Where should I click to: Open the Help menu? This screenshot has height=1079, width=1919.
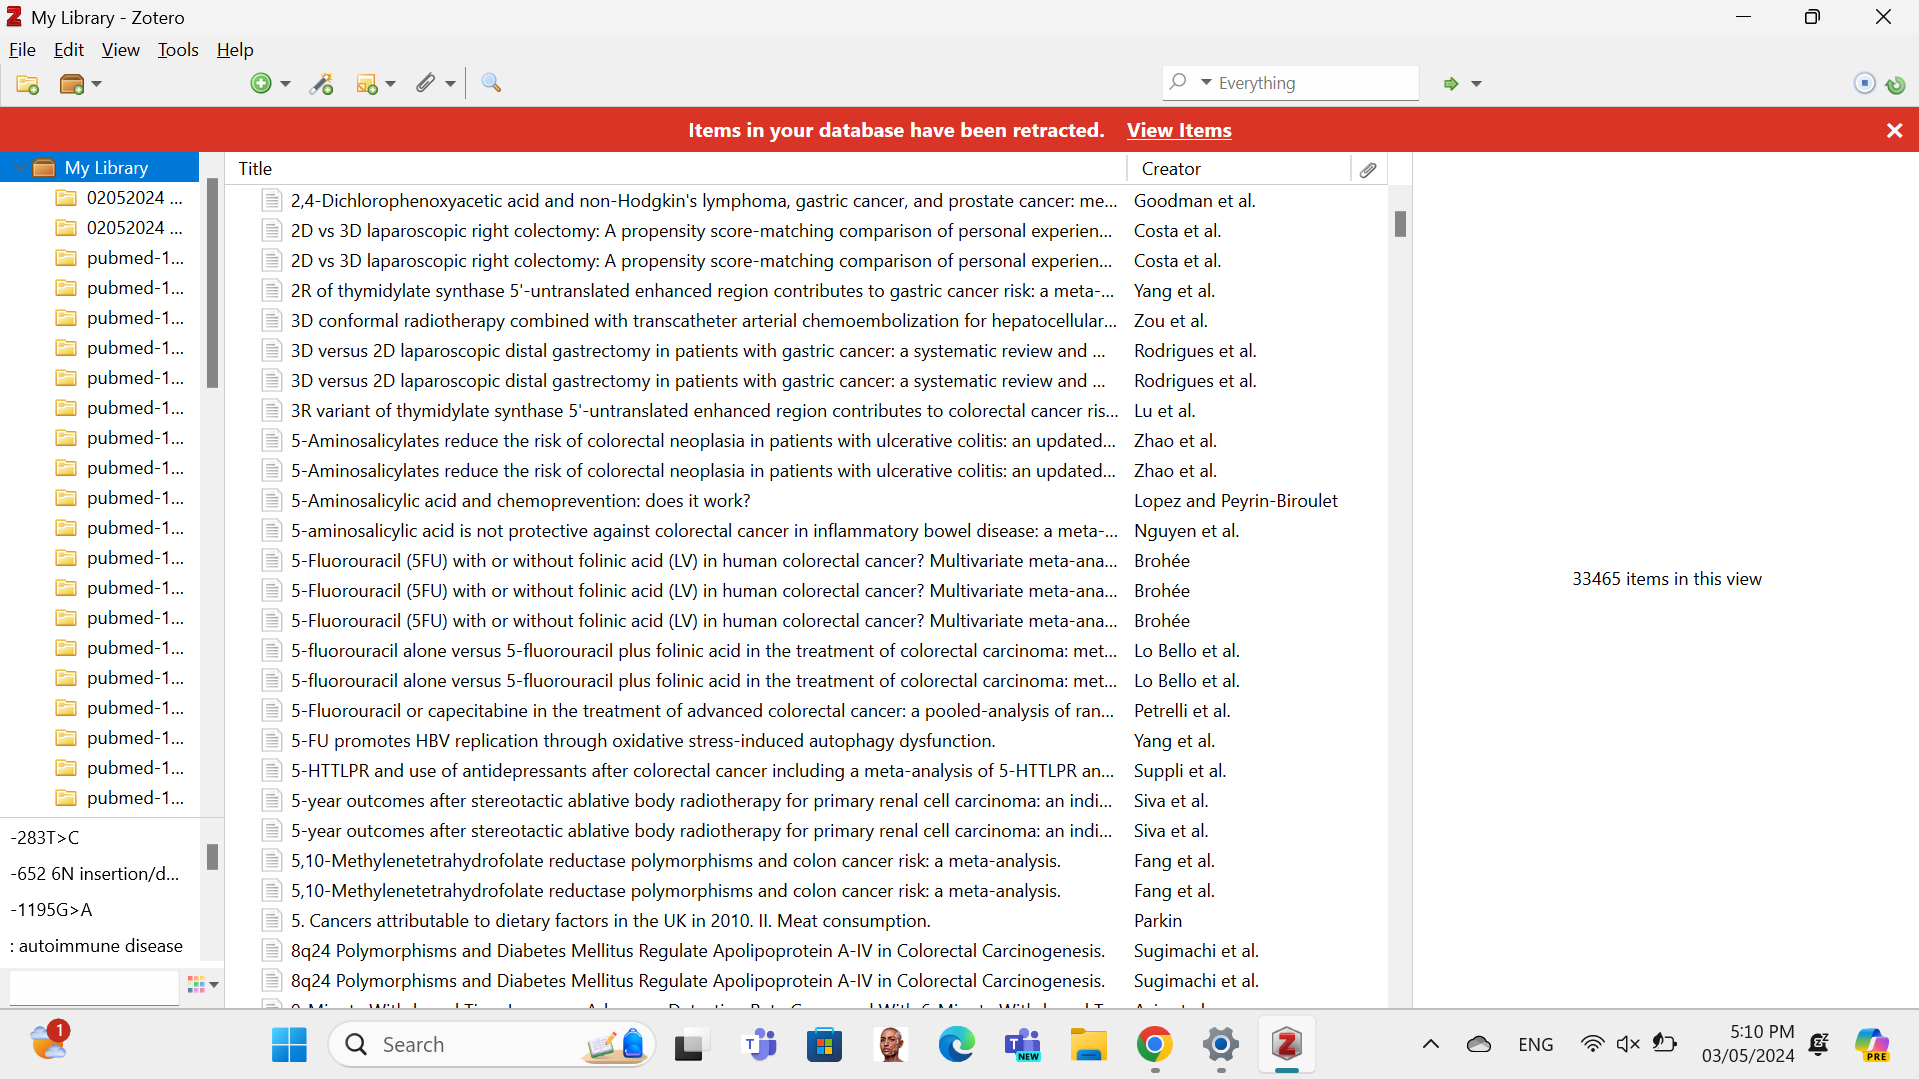(x=235, y=50)
